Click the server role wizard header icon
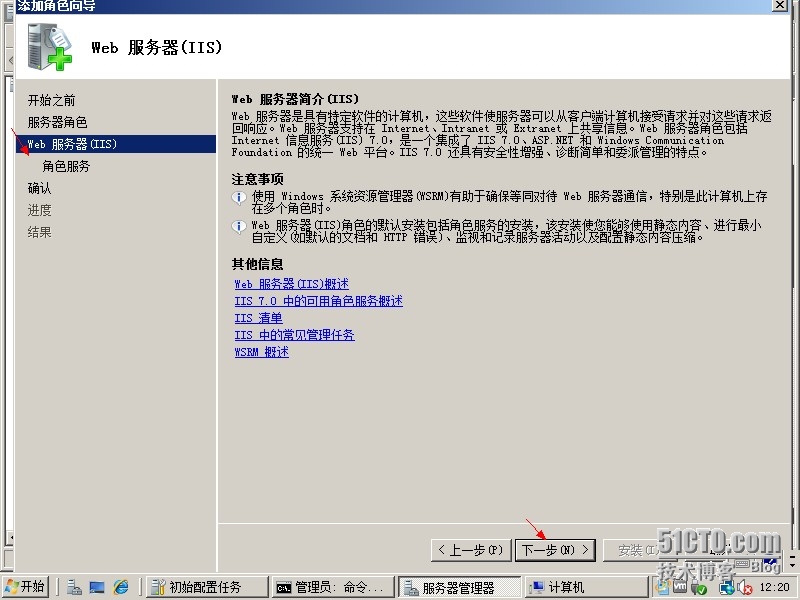The image size is (800, 600). pyautogui.click(x=49, y=47)
